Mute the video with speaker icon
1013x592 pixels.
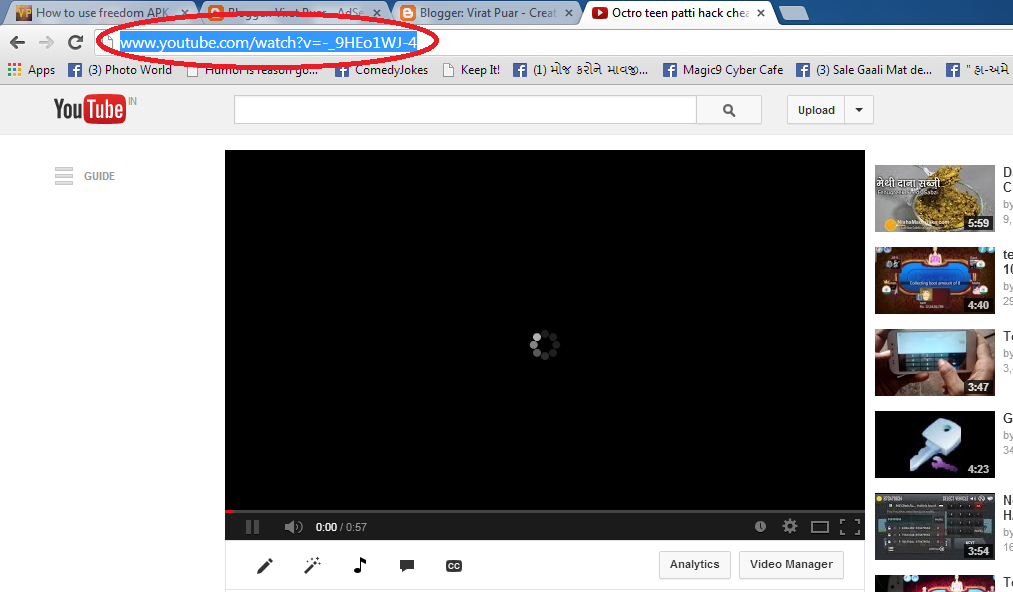click(x=292, y=525)
